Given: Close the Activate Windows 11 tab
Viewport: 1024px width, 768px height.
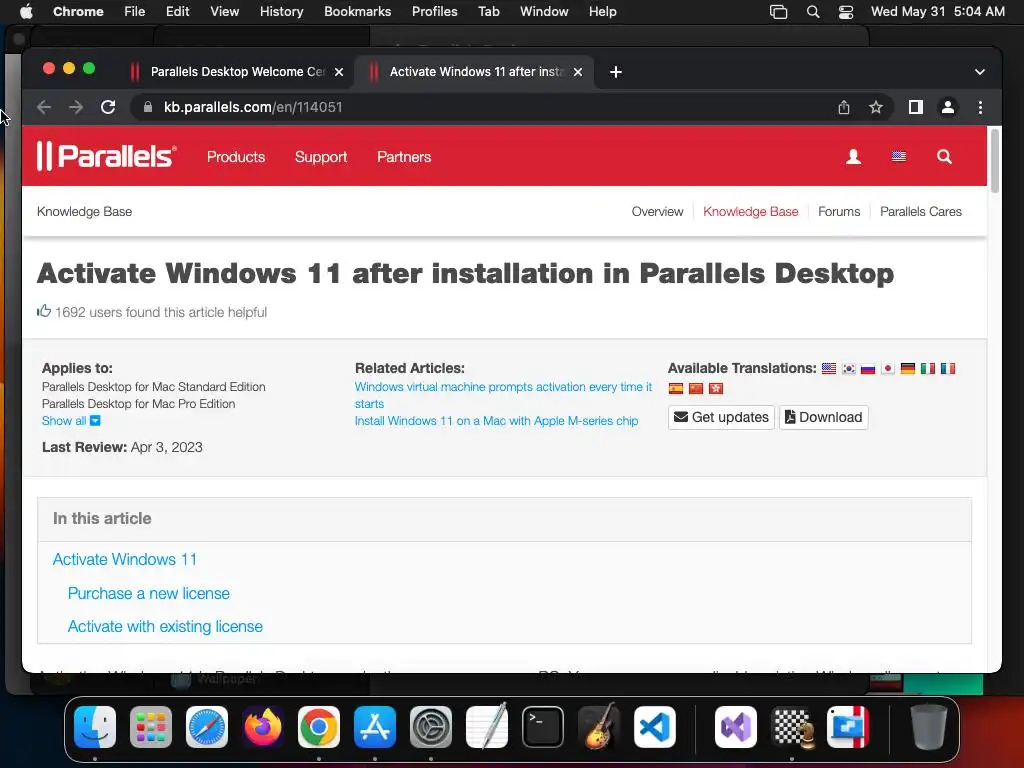Looking at the screenshot, I should 577,72.
